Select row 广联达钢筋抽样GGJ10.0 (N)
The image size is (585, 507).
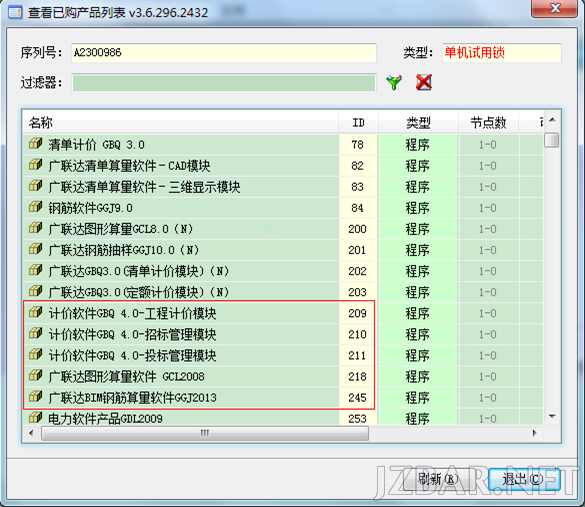coord(283,250)
